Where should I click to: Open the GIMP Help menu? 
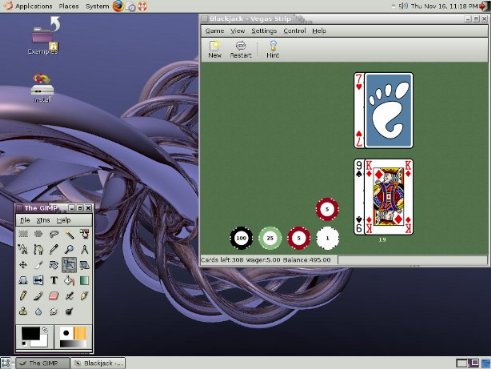pos(63,220)
